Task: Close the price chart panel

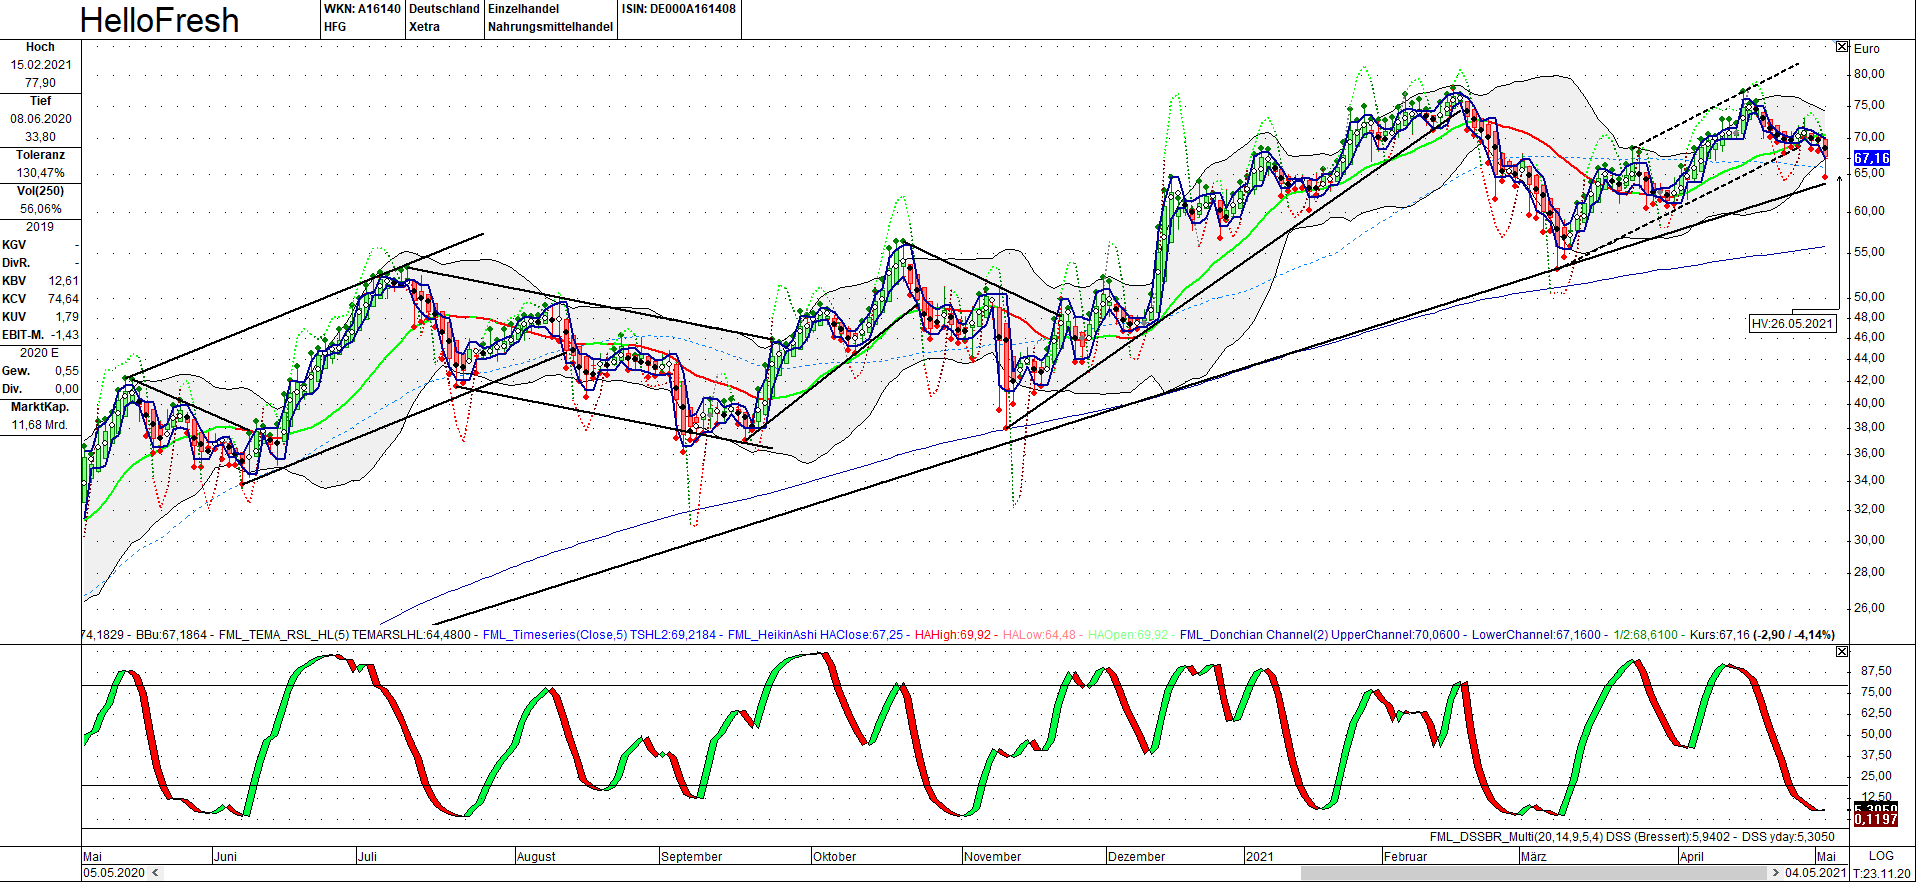Action: [x=1842, y=47]
